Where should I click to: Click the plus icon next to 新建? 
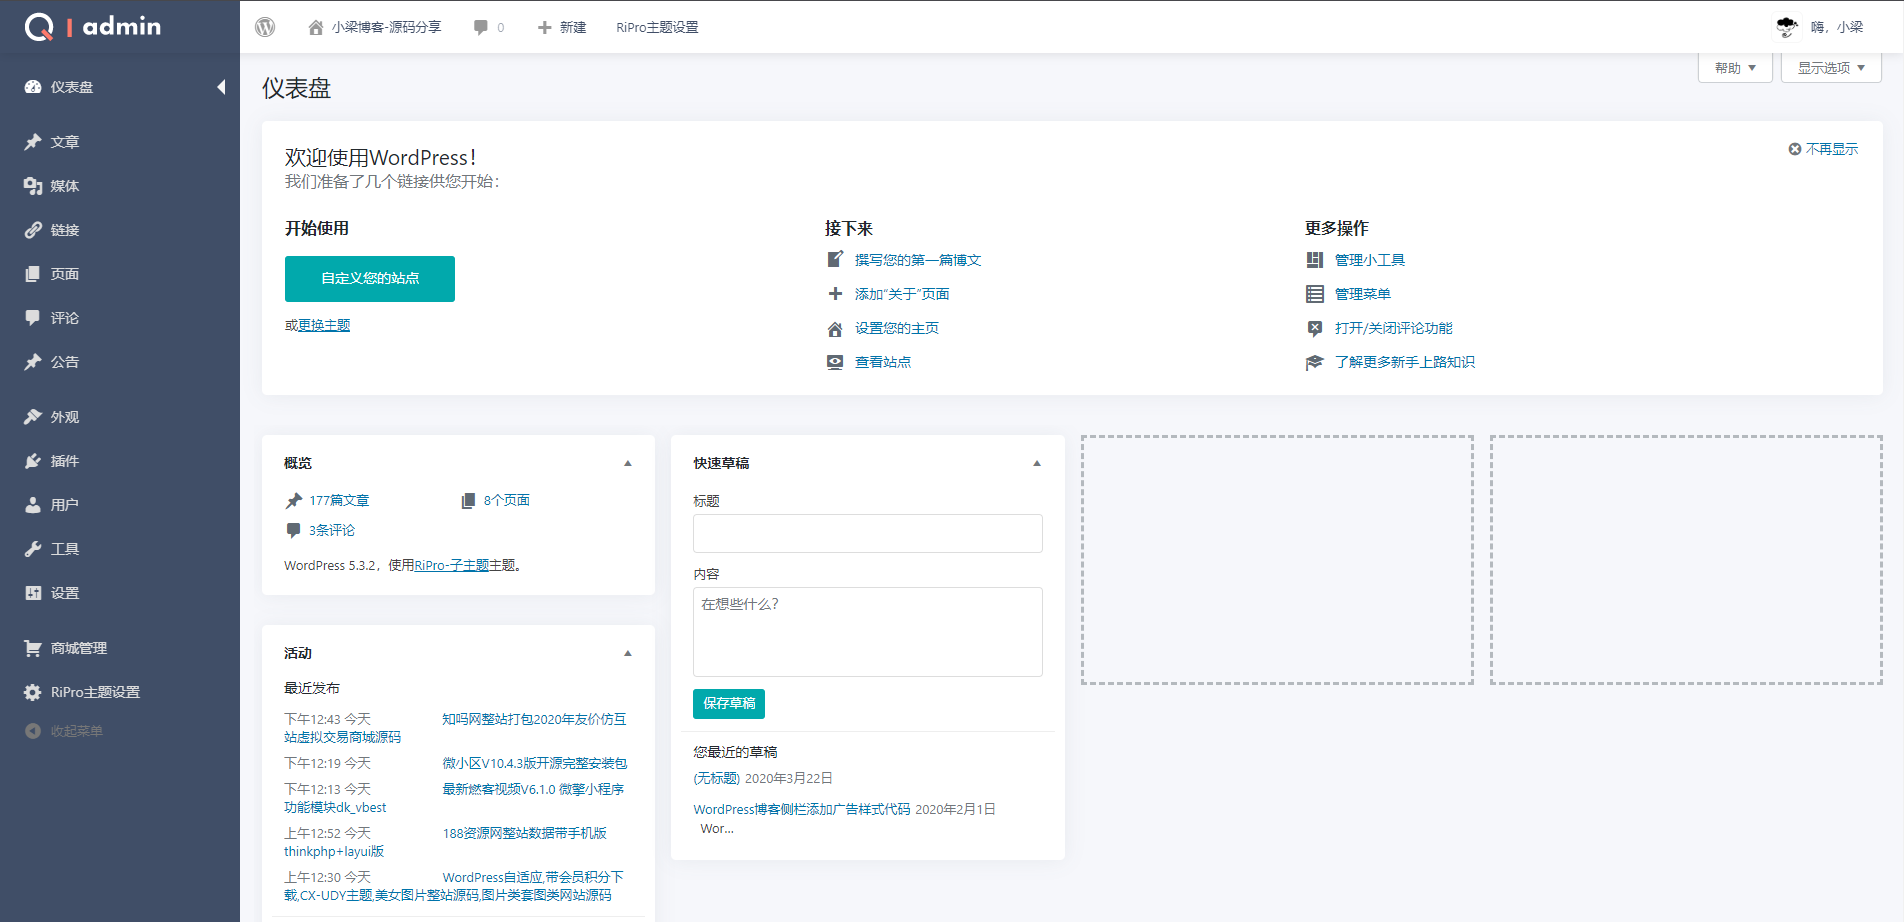pos(545,27)
